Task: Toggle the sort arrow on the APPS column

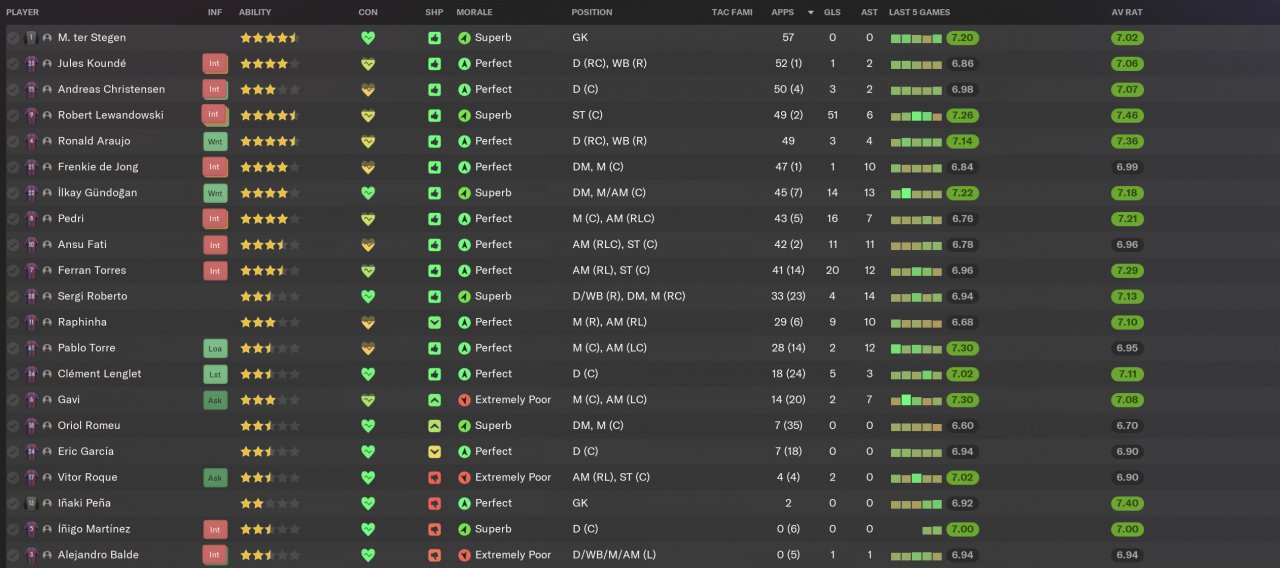Action: [x=811, y=12]
